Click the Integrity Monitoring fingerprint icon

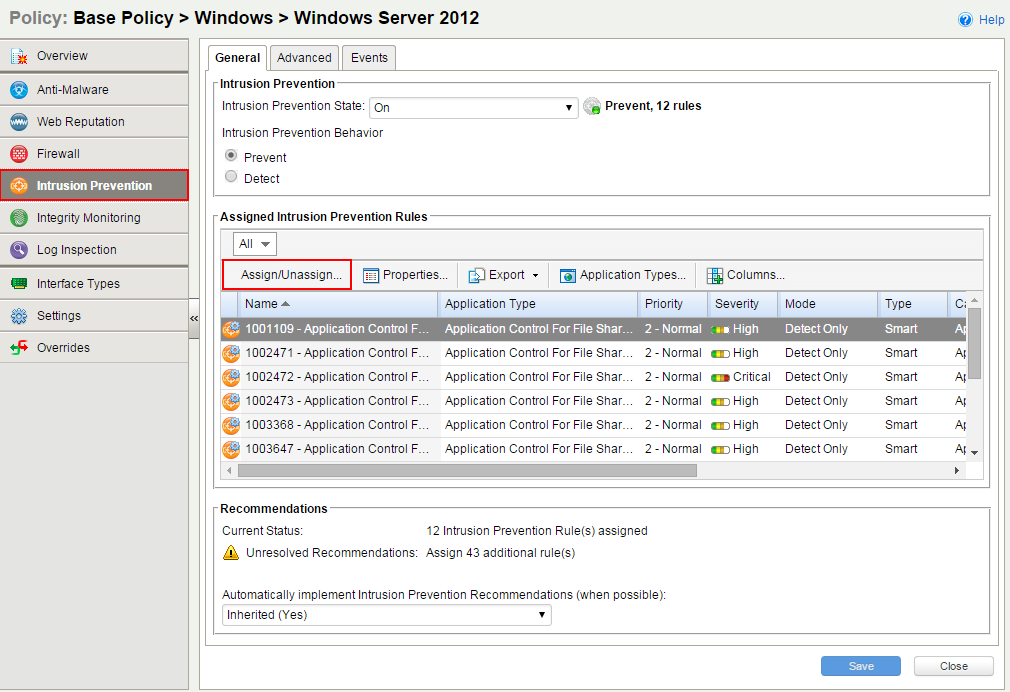[19, 218]
